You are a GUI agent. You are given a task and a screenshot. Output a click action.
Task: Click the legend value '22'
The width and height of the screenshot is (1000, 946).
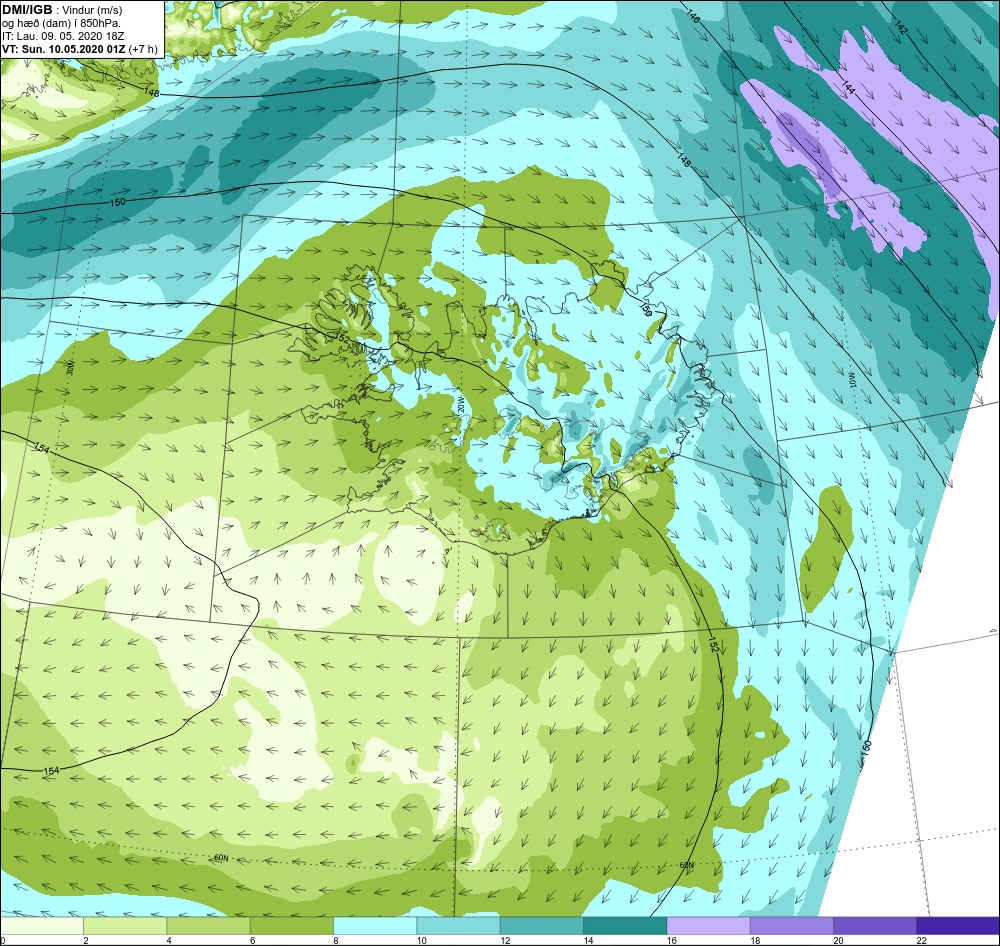point(921,940)
